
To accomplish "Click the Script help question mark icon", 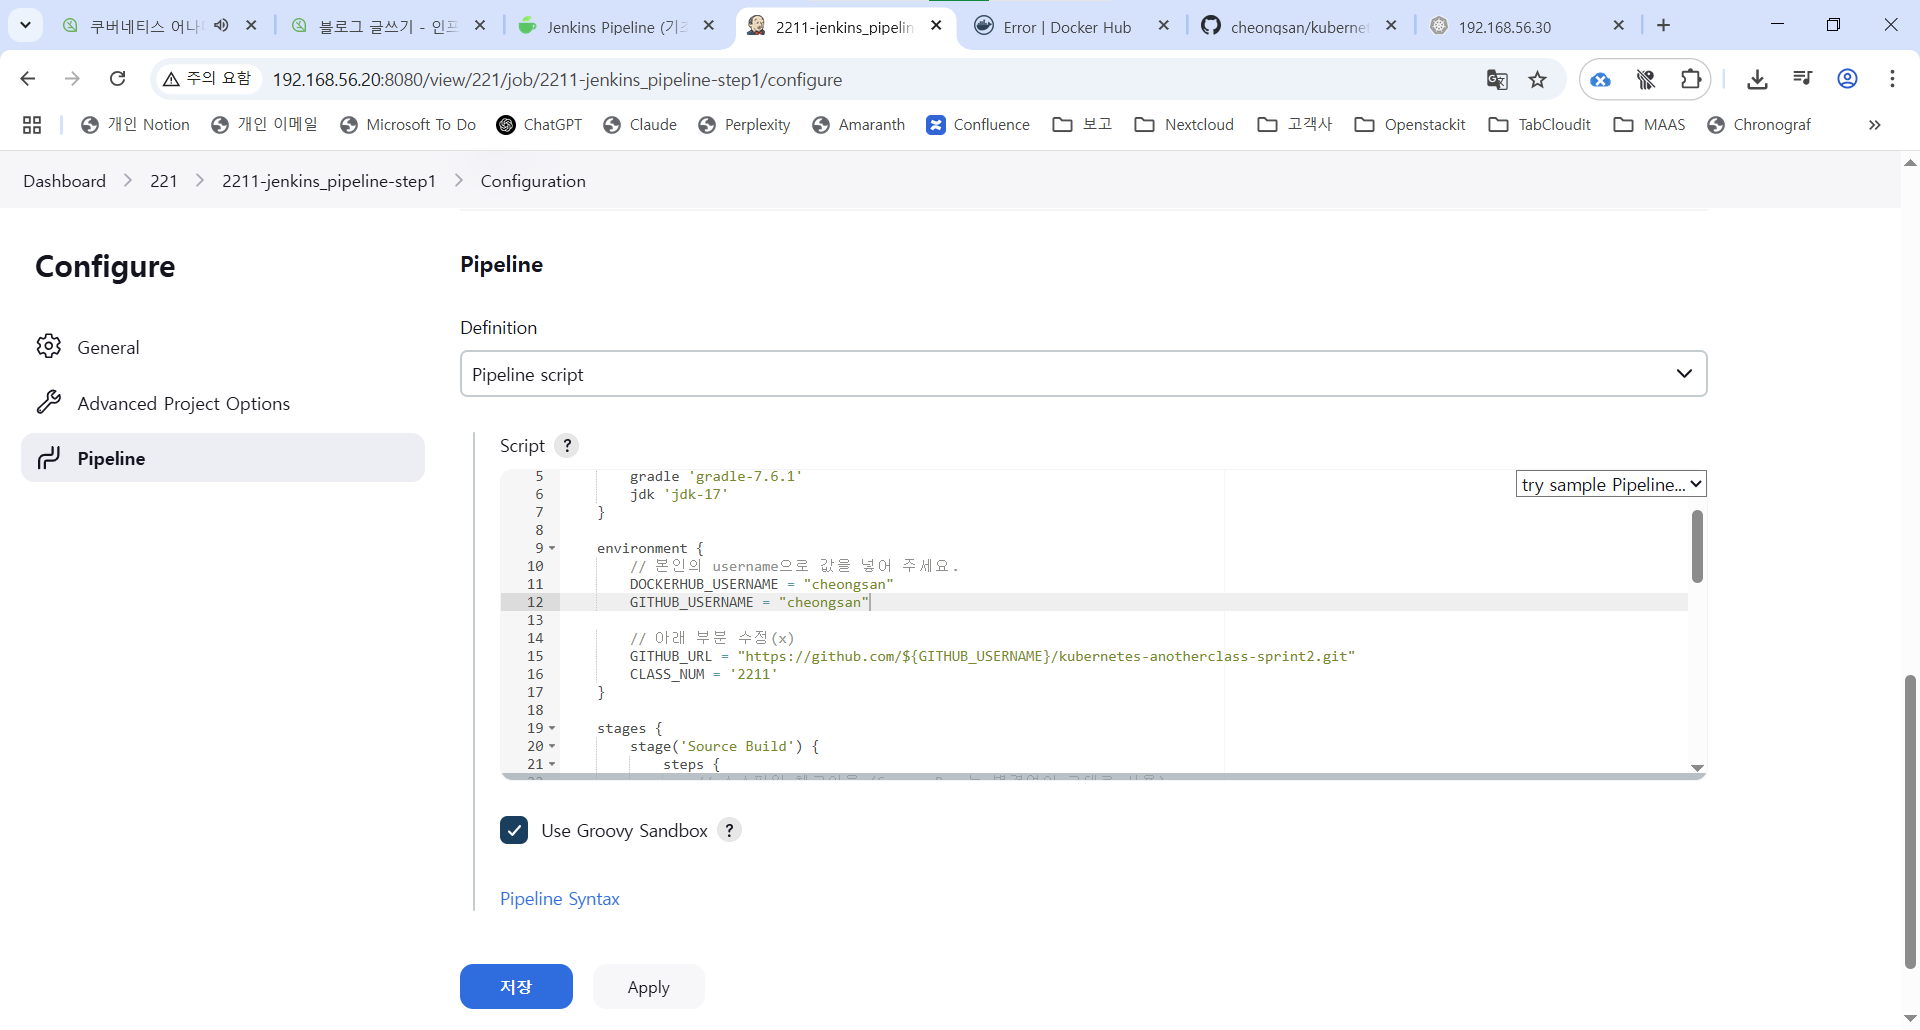I will click(567, 446).
